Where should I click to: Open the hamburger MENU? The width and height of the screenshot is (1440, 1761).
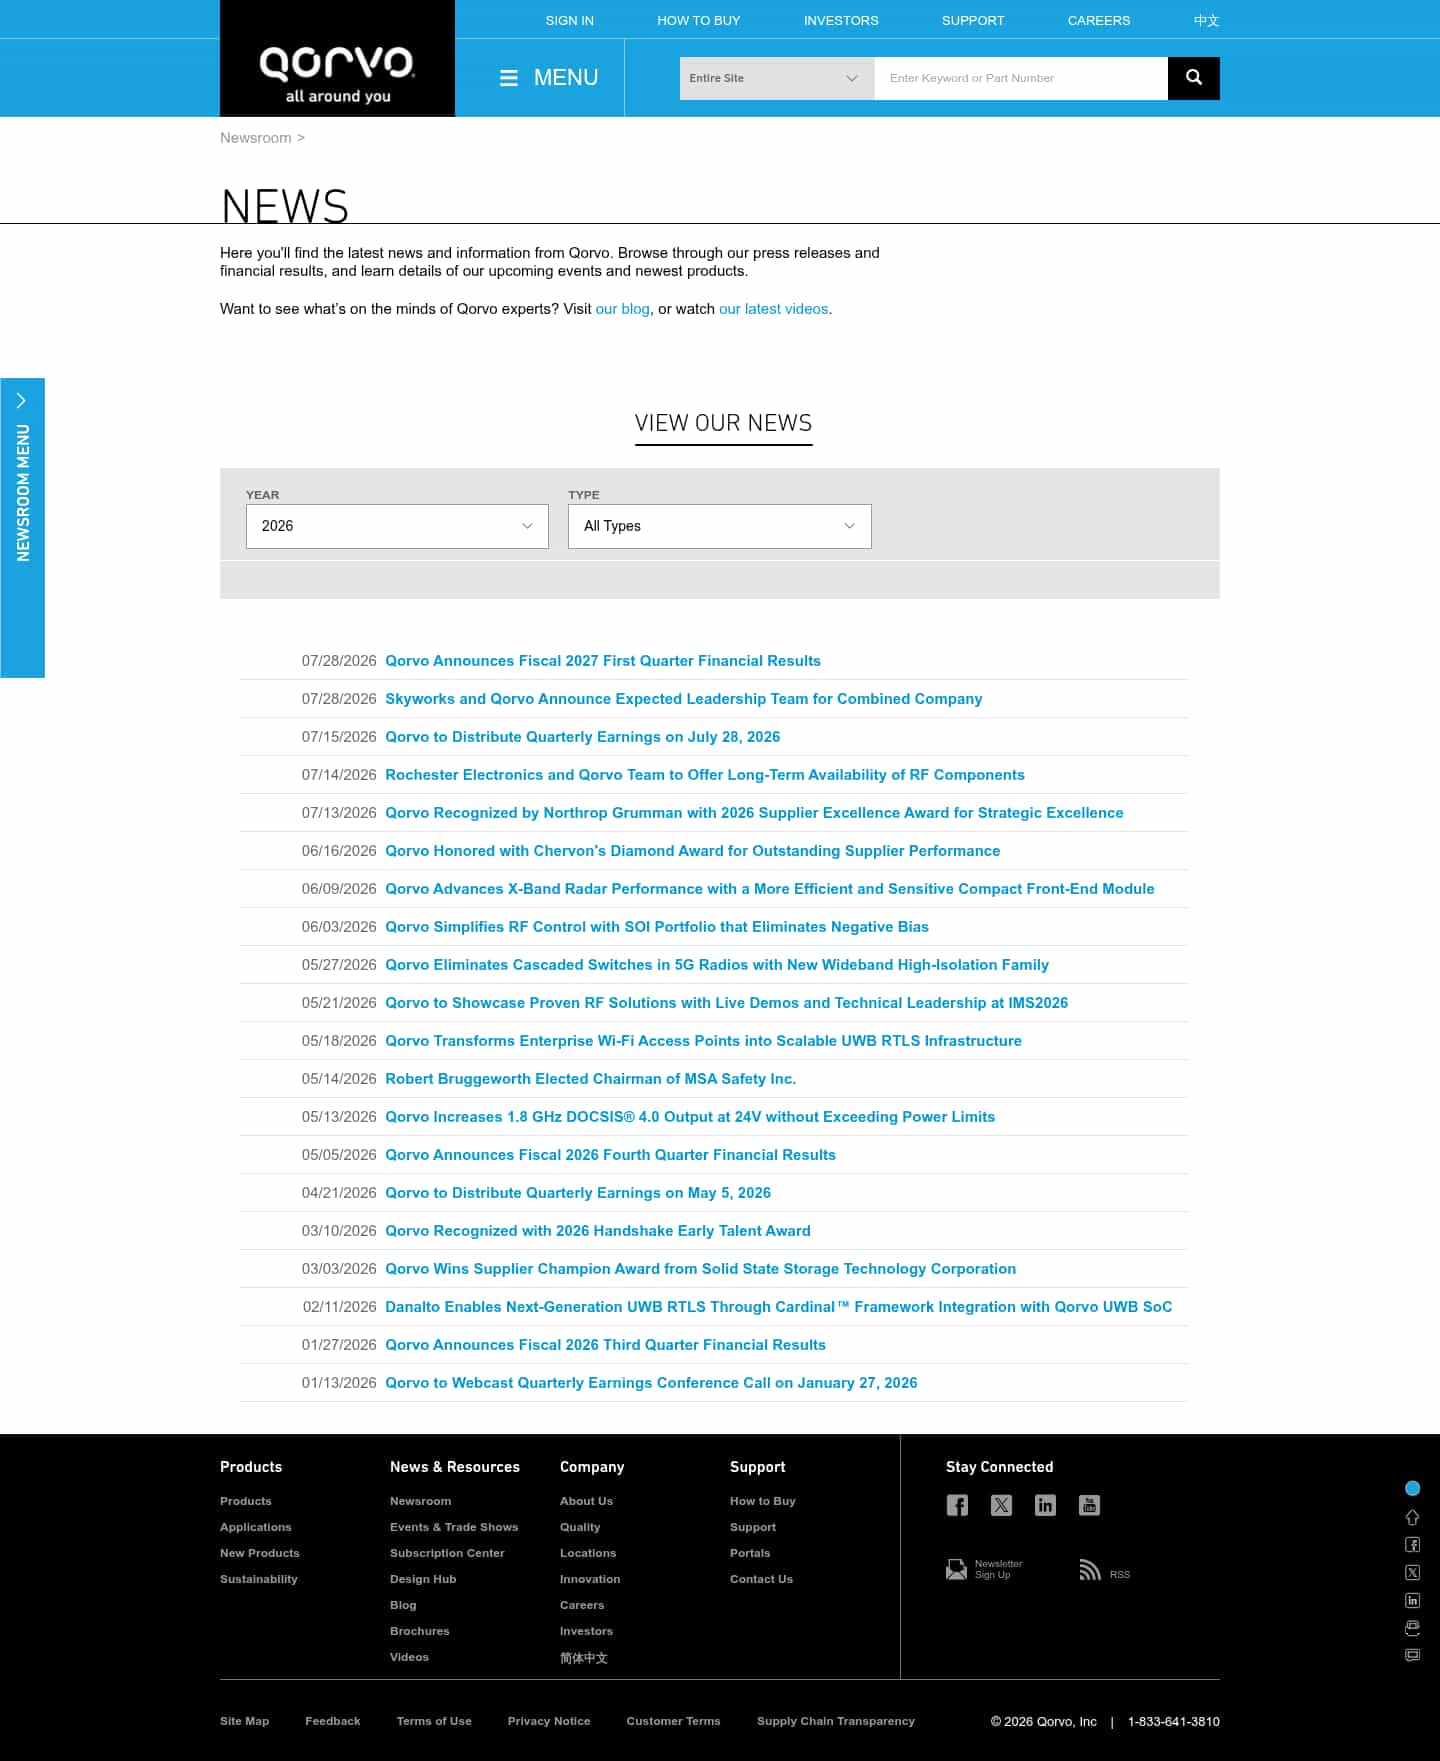[x=549, y=78]
